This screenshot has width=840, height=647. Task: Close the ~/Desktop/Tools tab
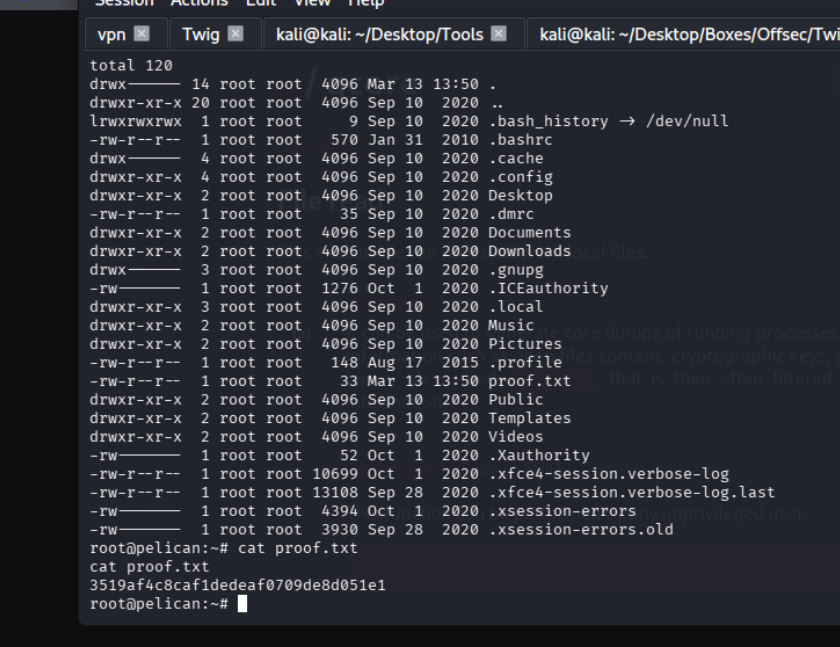pos(499,35)
